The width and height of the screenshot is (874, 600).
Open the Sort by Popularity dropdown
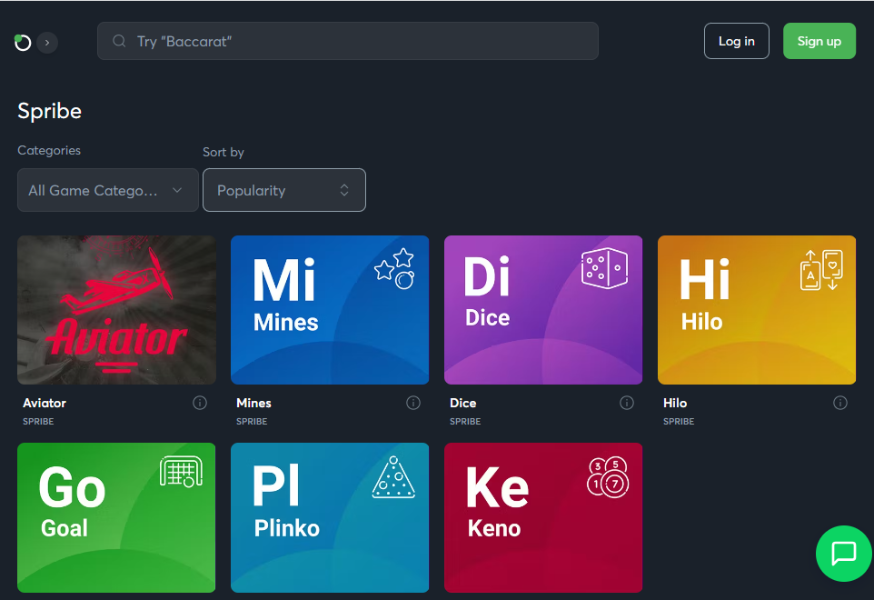(284, 190)
